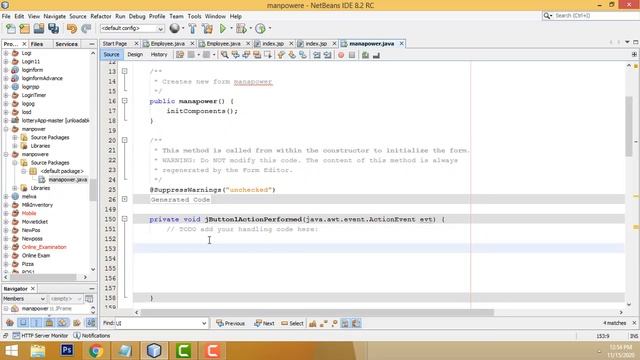This screenshot has width=640, height=360.
Task: Open the Members dropdown in Navigator
Action: [x=24, y=299]
